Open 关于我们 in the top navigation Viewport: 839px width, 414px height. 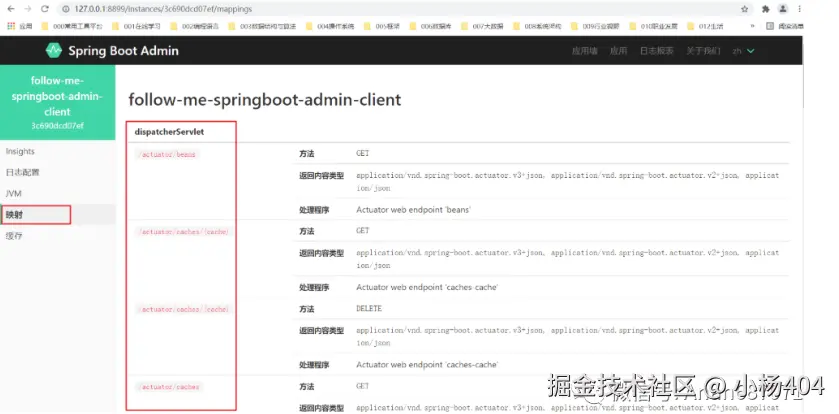click(703, 51)
